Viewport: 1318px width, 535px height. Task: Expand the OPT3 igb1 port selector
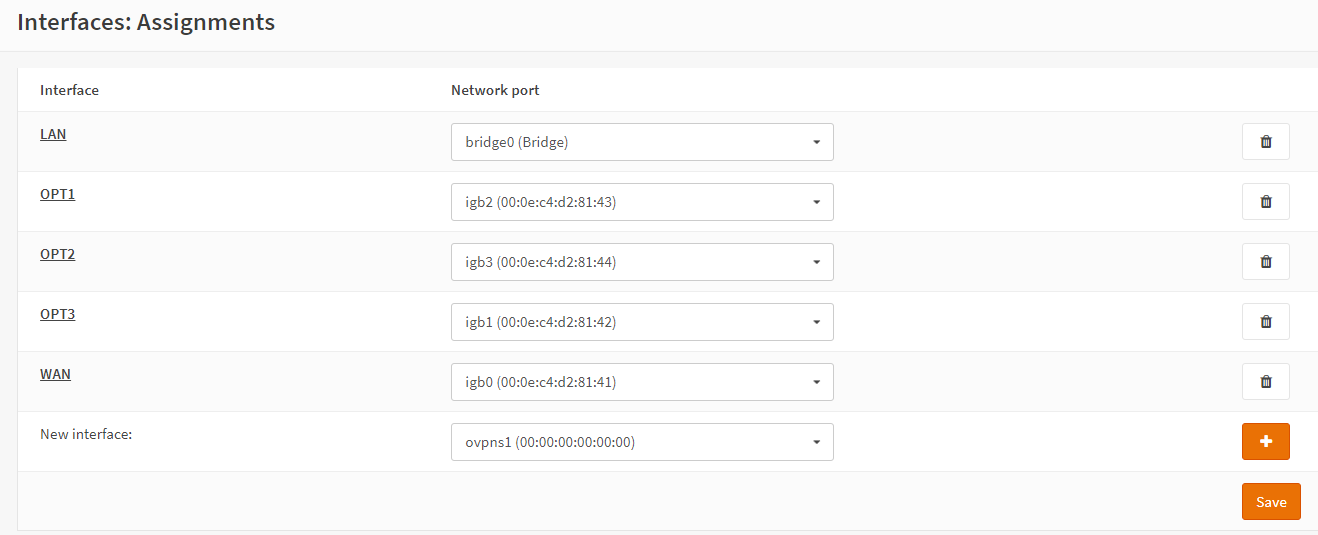642,322
